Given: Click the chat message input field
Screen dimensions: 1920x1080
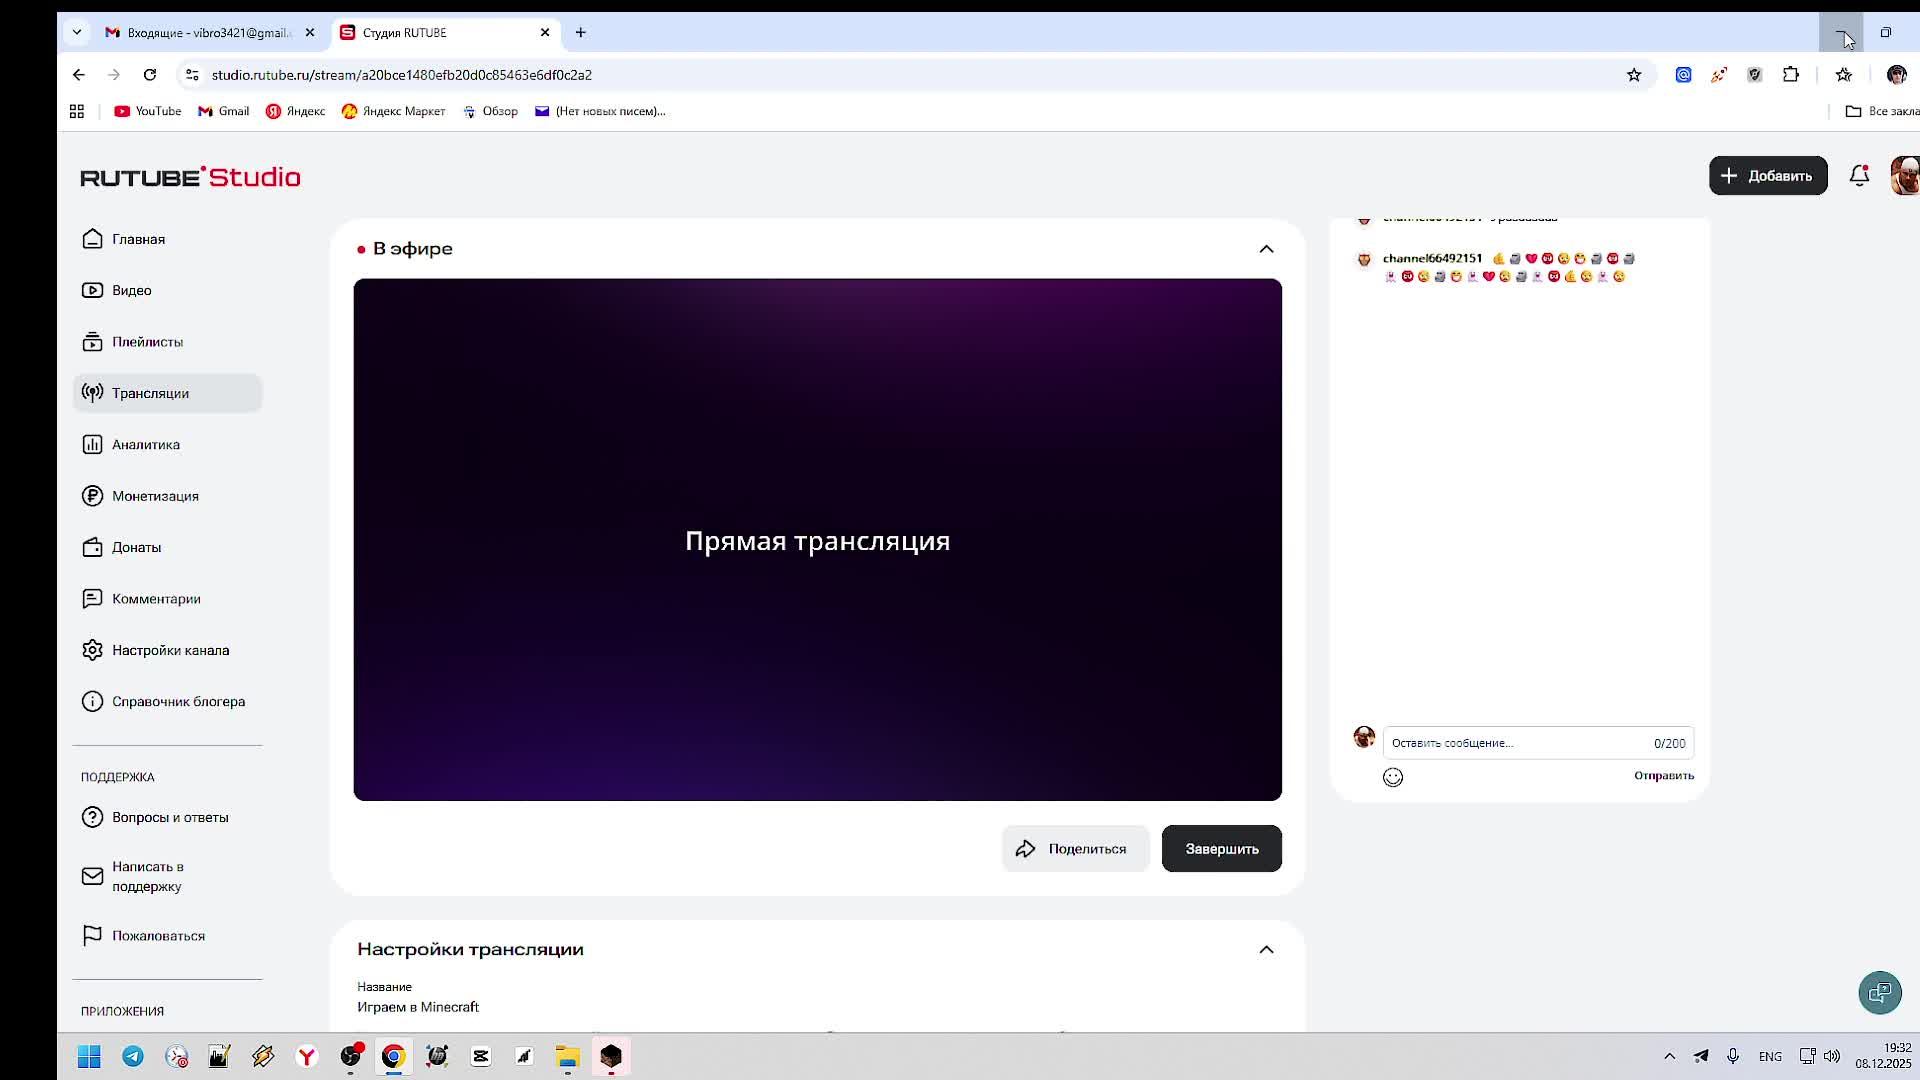Looking at the screenshot, I should click(1500, 742).
